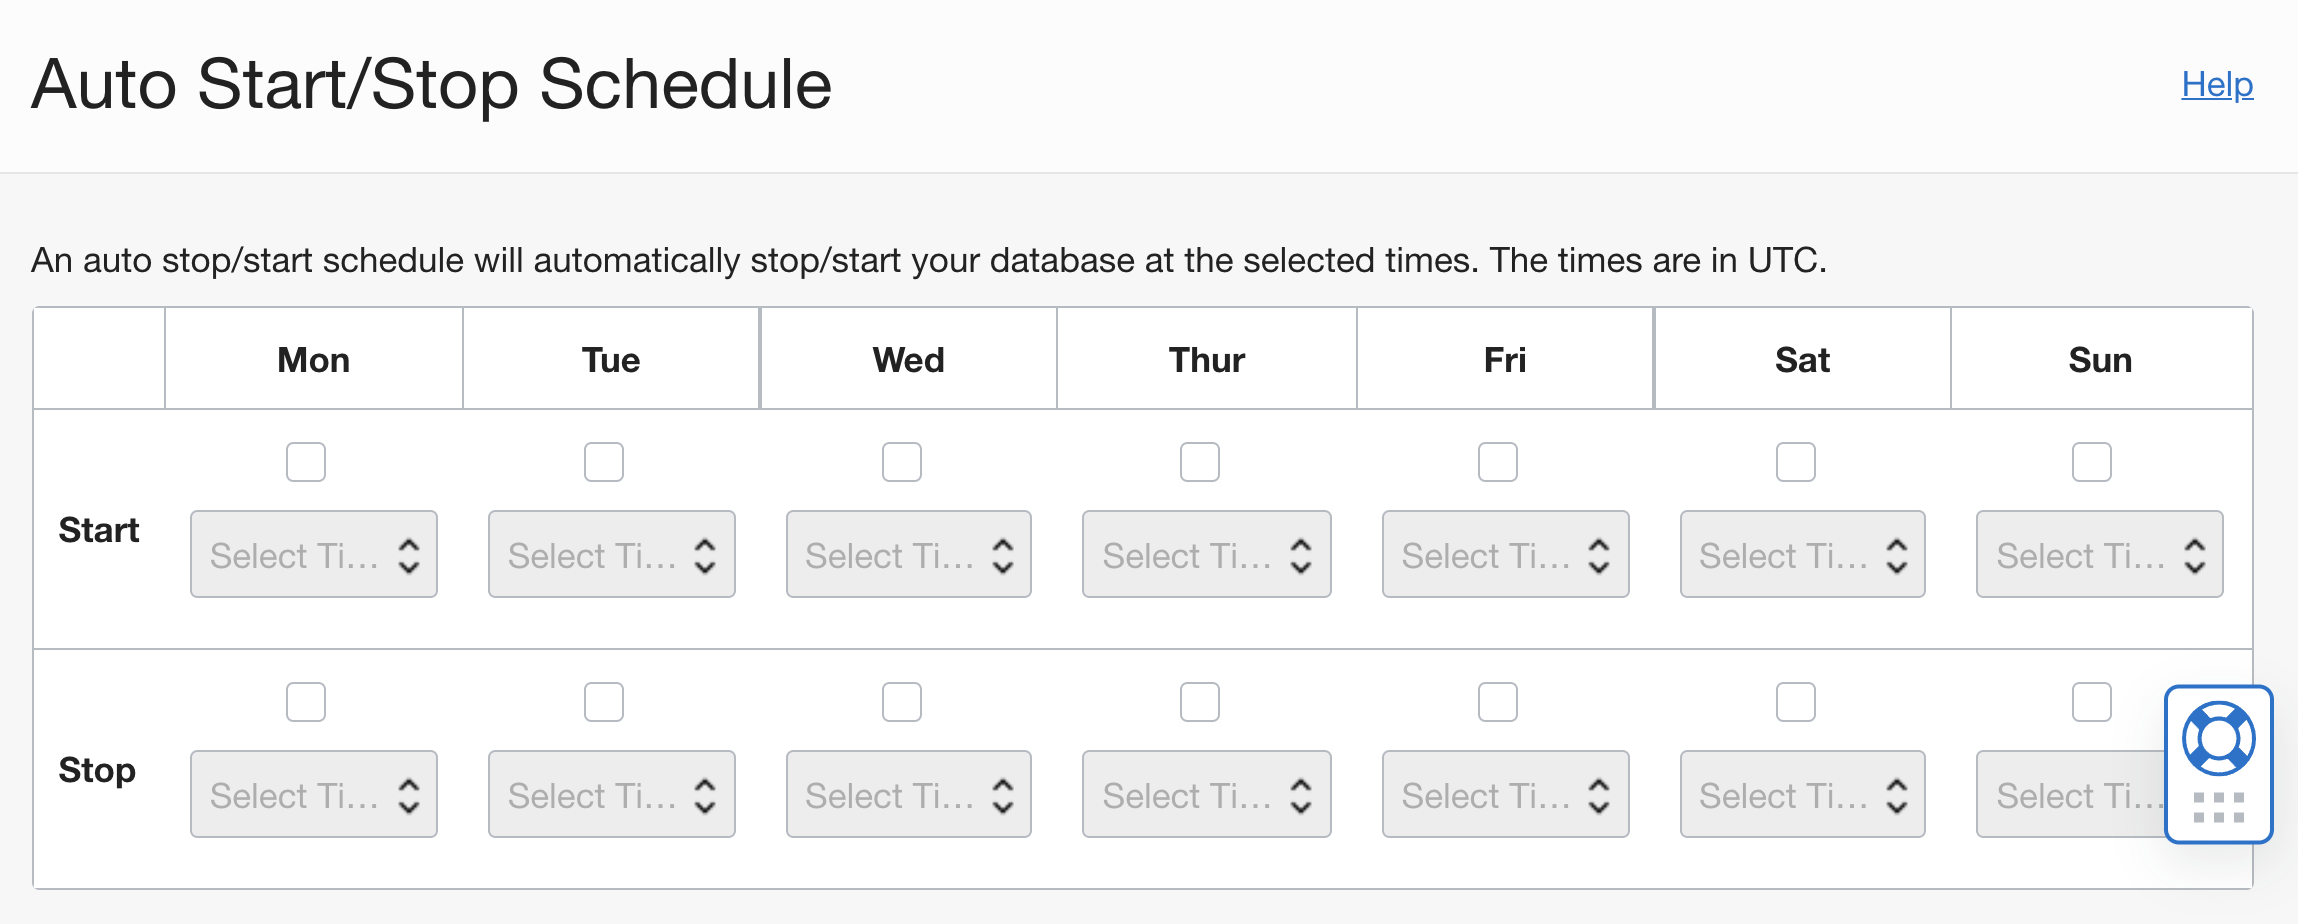Screen dimensions: 2298x924
Task: Enable the Wednesday Stop checkbox
Action: (902, 702)
